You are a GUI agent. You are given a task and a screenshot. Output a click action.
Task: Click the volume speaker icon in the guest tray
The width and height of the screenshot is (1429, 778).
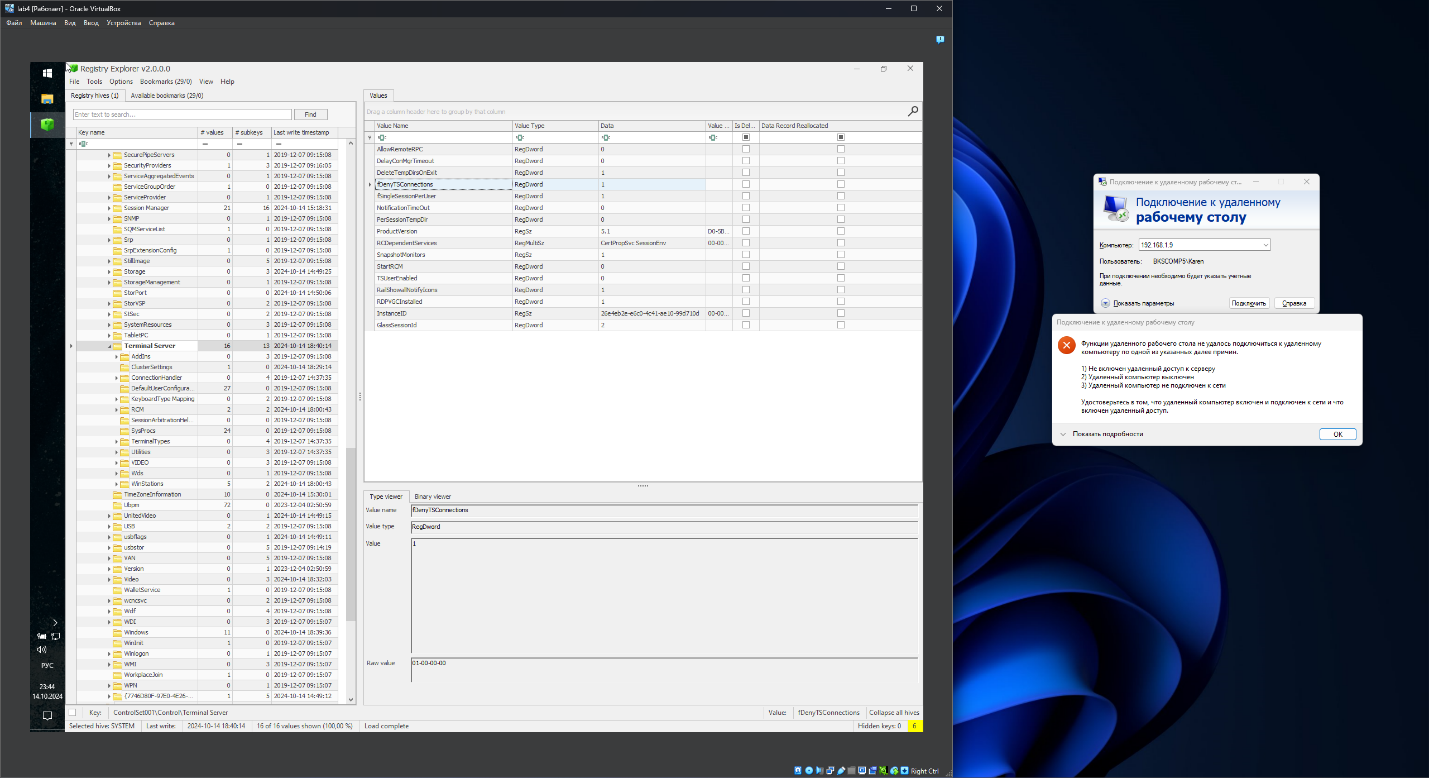point(42,650)
